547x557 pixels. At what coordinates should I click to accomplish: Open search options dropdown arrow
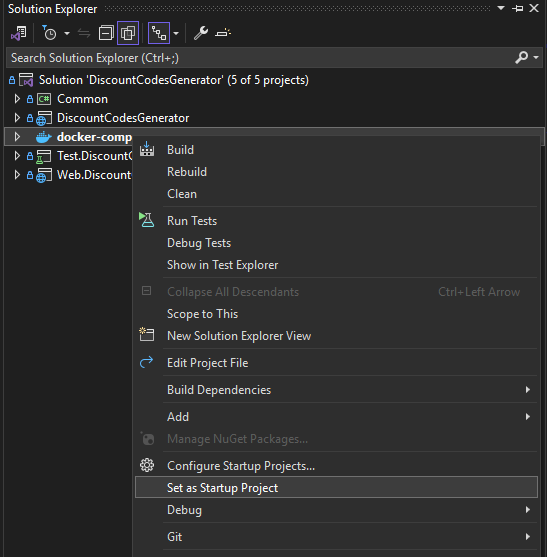click(x=536, y=57)
